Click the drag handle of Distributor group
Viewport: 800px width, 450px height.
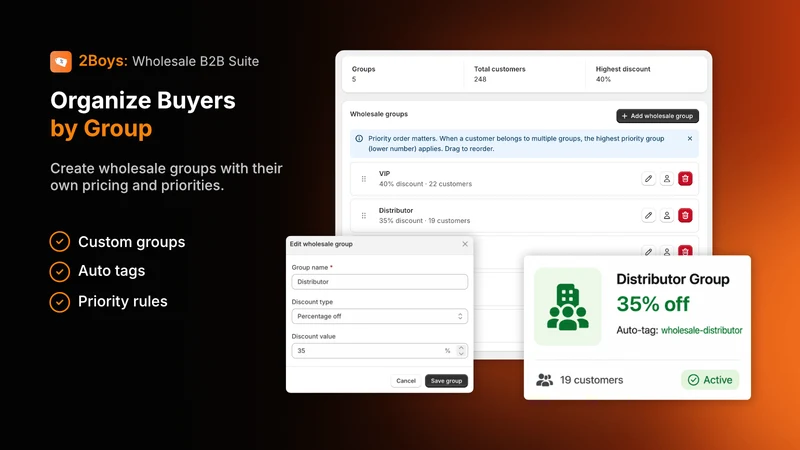tap(364, 215)
